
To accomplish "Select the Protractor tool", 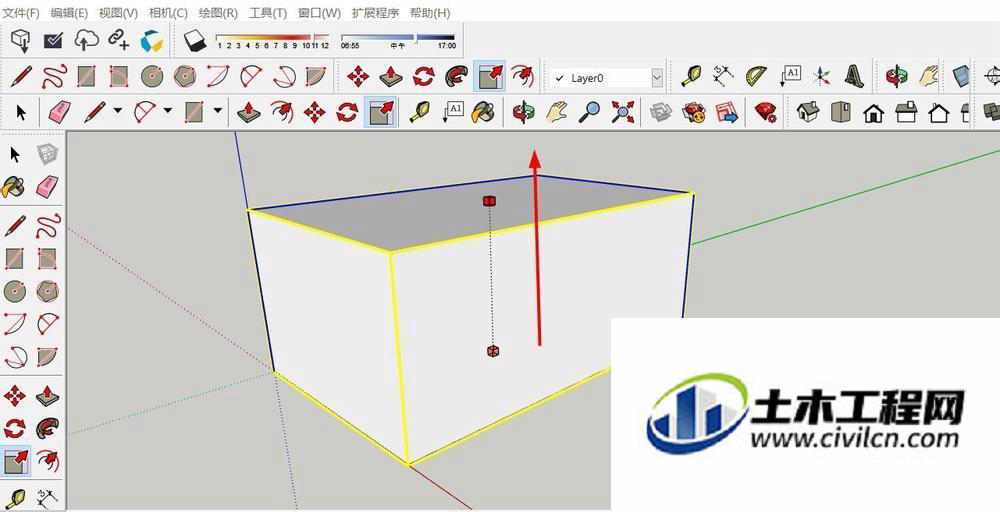I will coord(757,77).
